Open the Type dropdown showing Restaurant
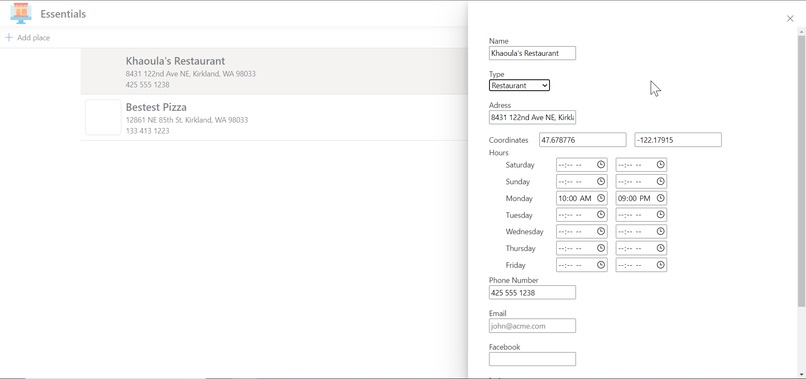 tap(519, 85)
